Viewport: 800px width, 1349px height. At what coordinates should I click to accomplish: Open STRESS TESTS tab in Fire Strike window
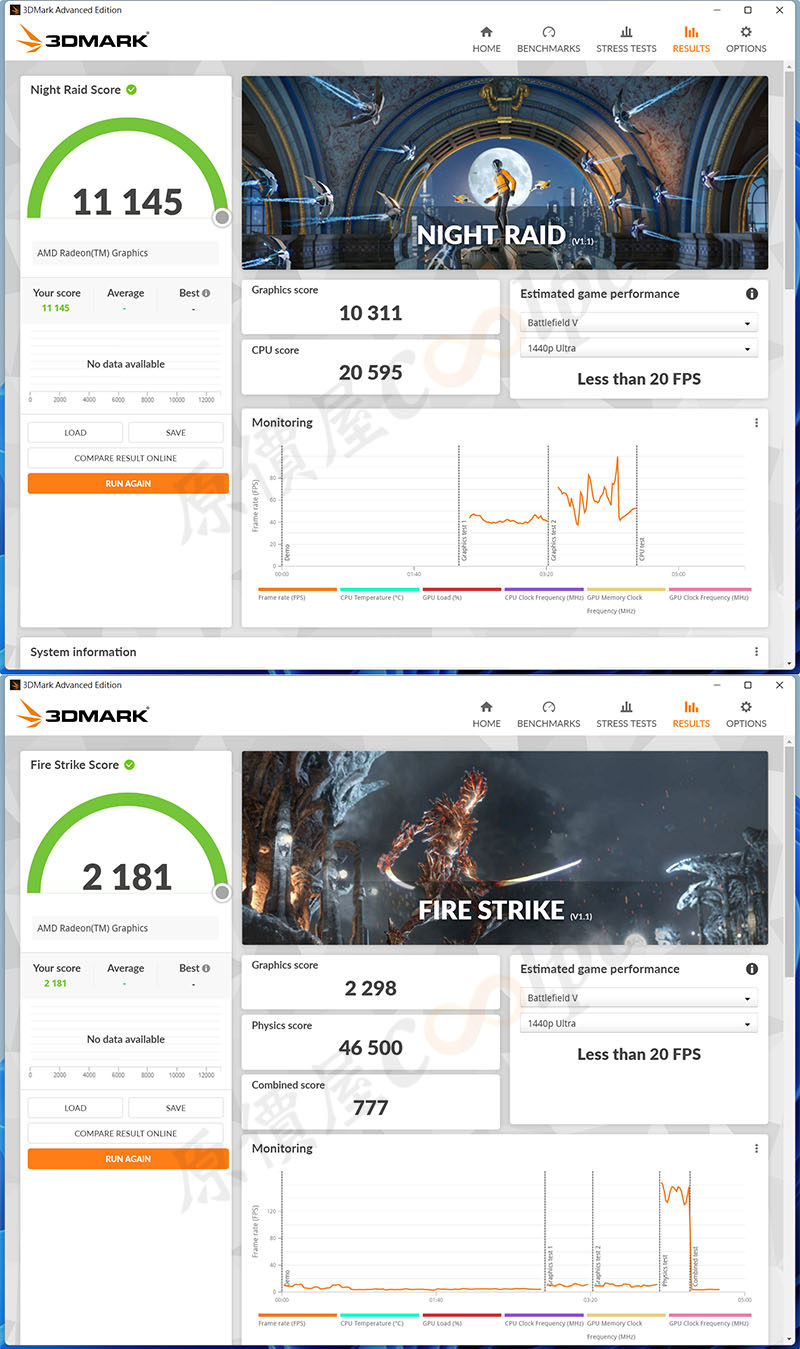click(x=626, y=715)
